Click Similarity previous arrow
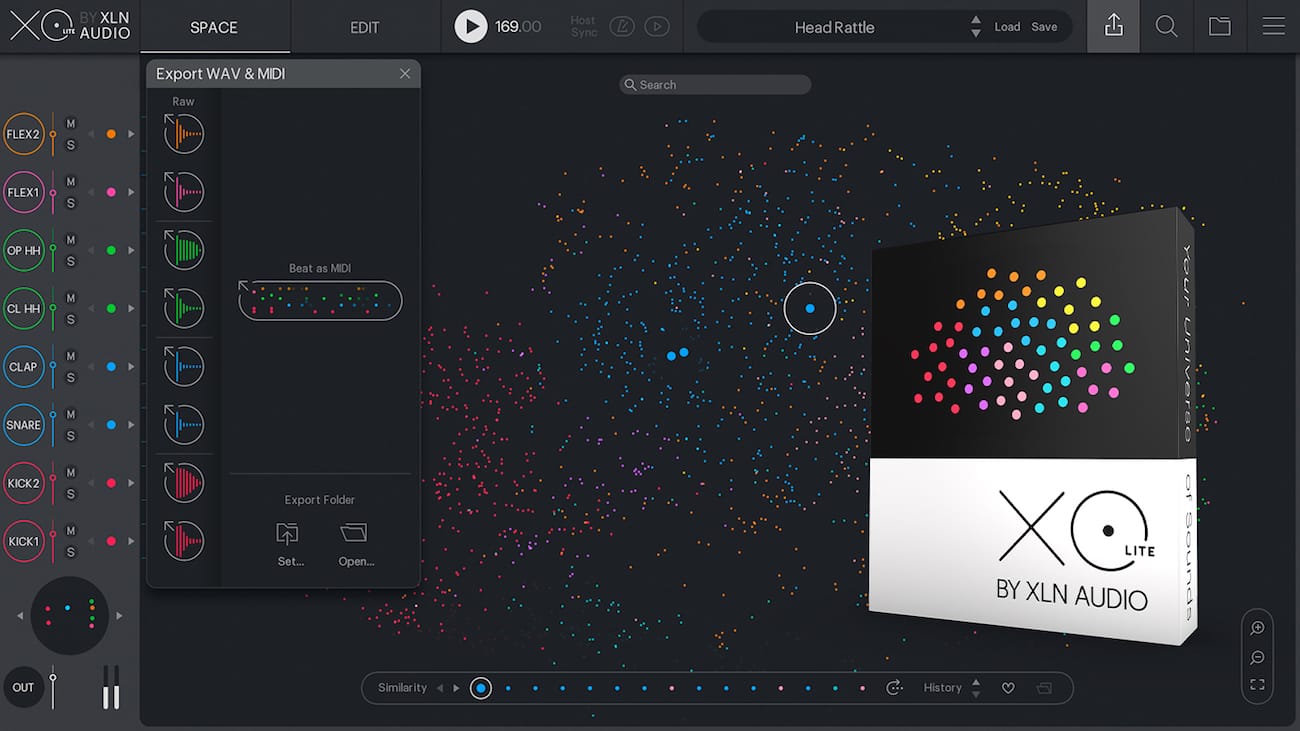Screen dimensions: 1300x731 coord(439,688)
